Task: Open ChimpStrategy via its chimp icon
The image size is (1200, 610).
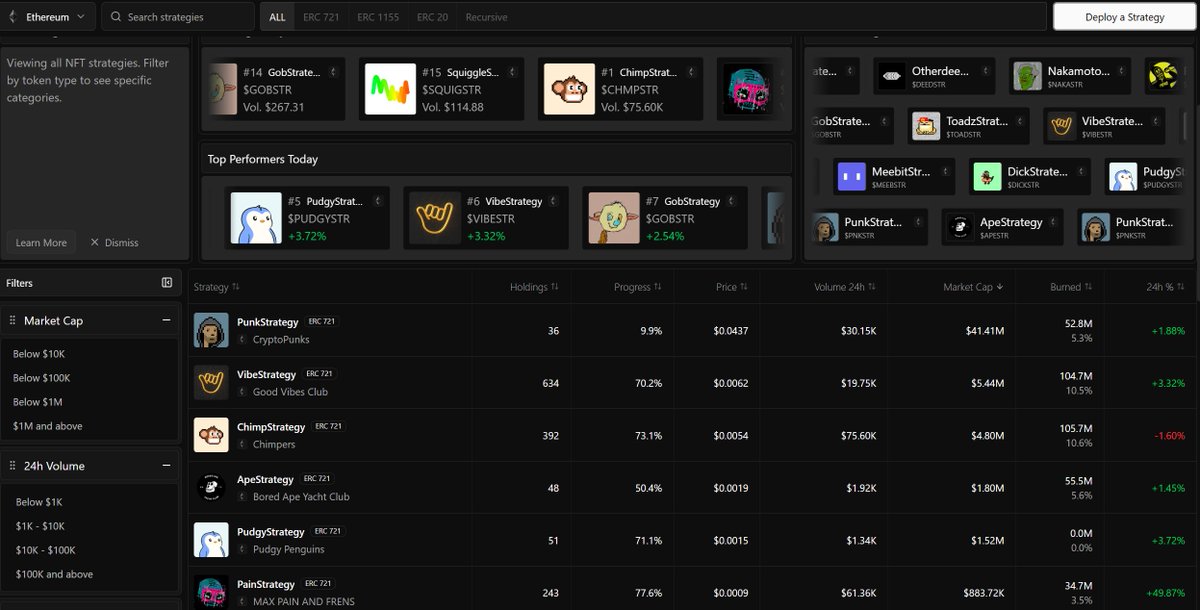Action: (211, 434)
